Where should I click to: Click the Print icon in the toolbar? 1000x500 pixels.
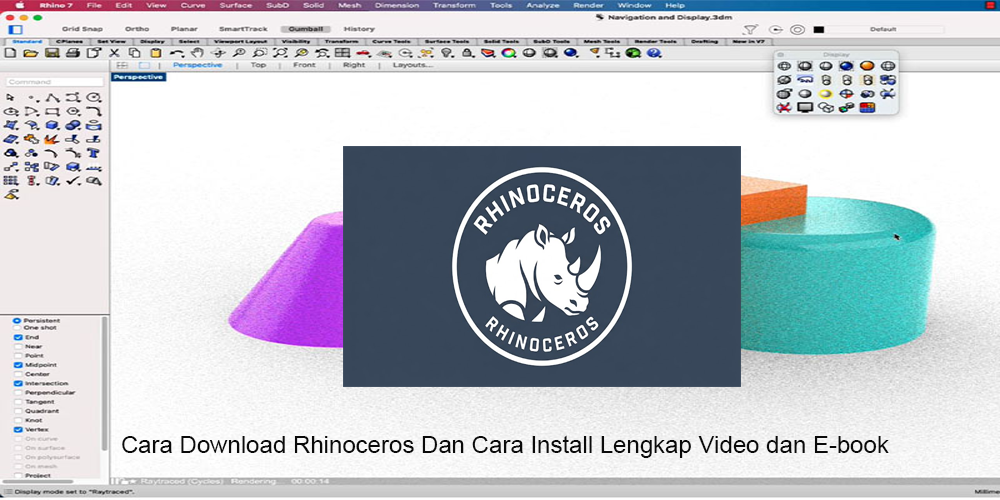(x=73, y=53)
